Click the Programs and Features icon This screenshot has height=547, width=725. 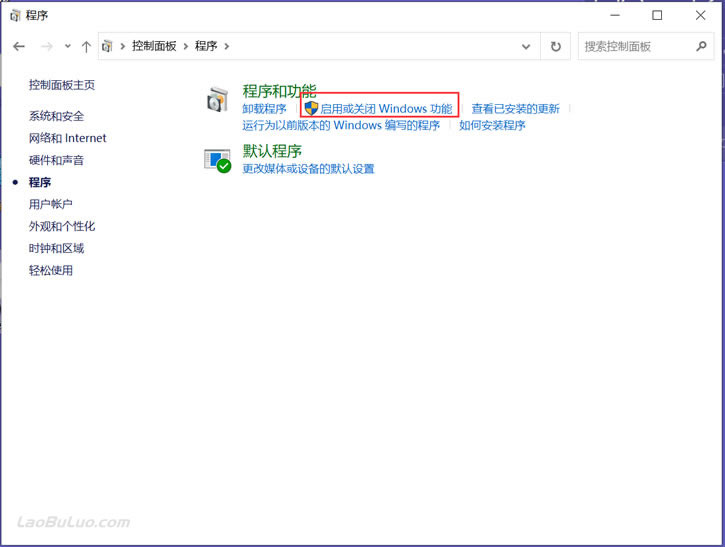[217, 99]
